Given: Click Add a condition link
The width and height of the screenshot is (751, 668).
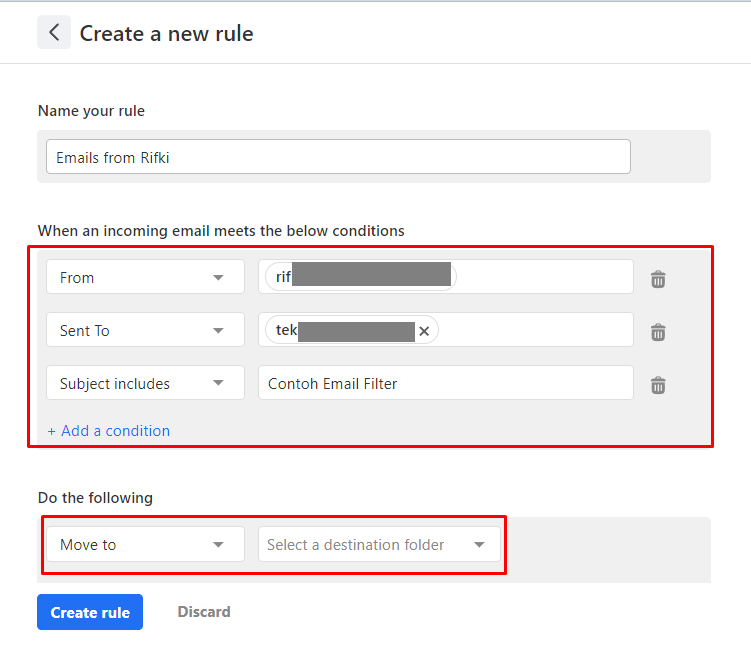Looking at the screenshot, I should 109,431.
